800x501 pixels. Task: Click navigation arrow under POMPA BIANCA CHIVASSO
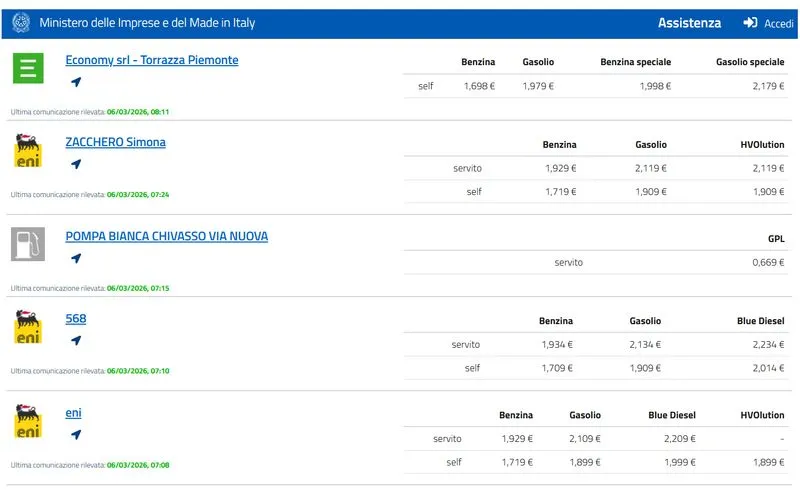pos(76,258)
